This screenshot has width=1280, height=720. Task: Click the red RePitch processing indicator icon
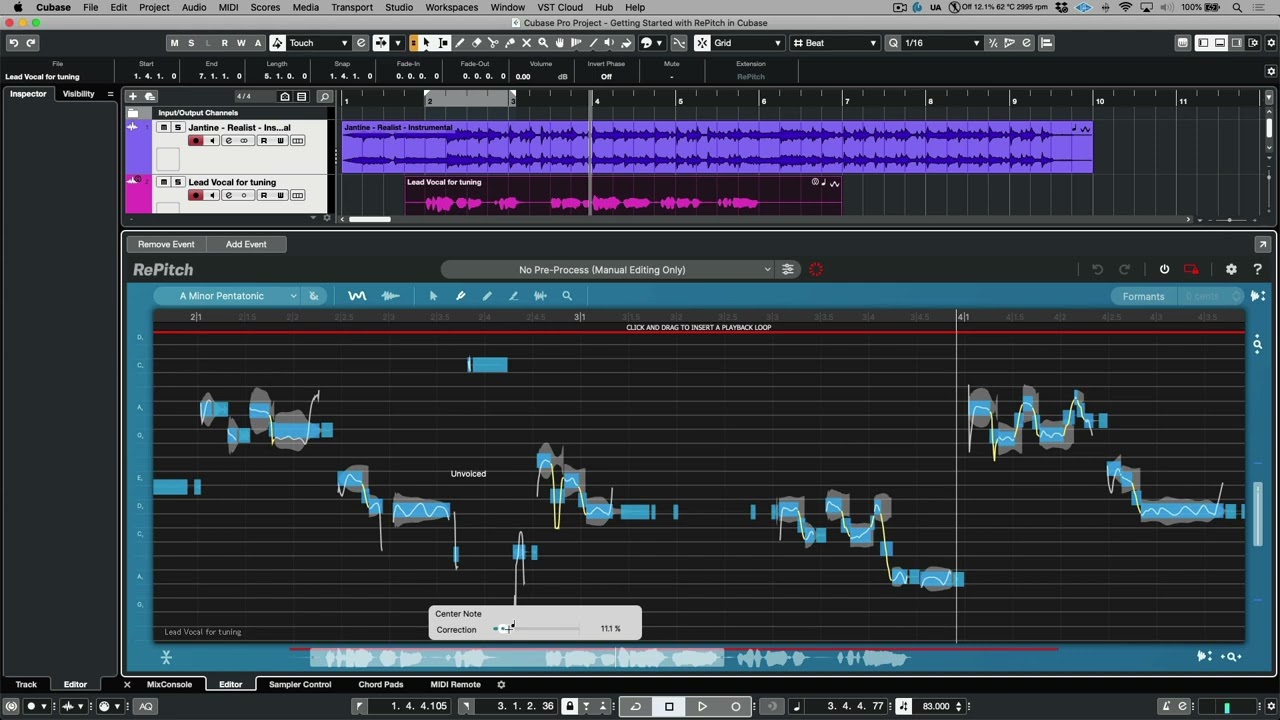816,269
